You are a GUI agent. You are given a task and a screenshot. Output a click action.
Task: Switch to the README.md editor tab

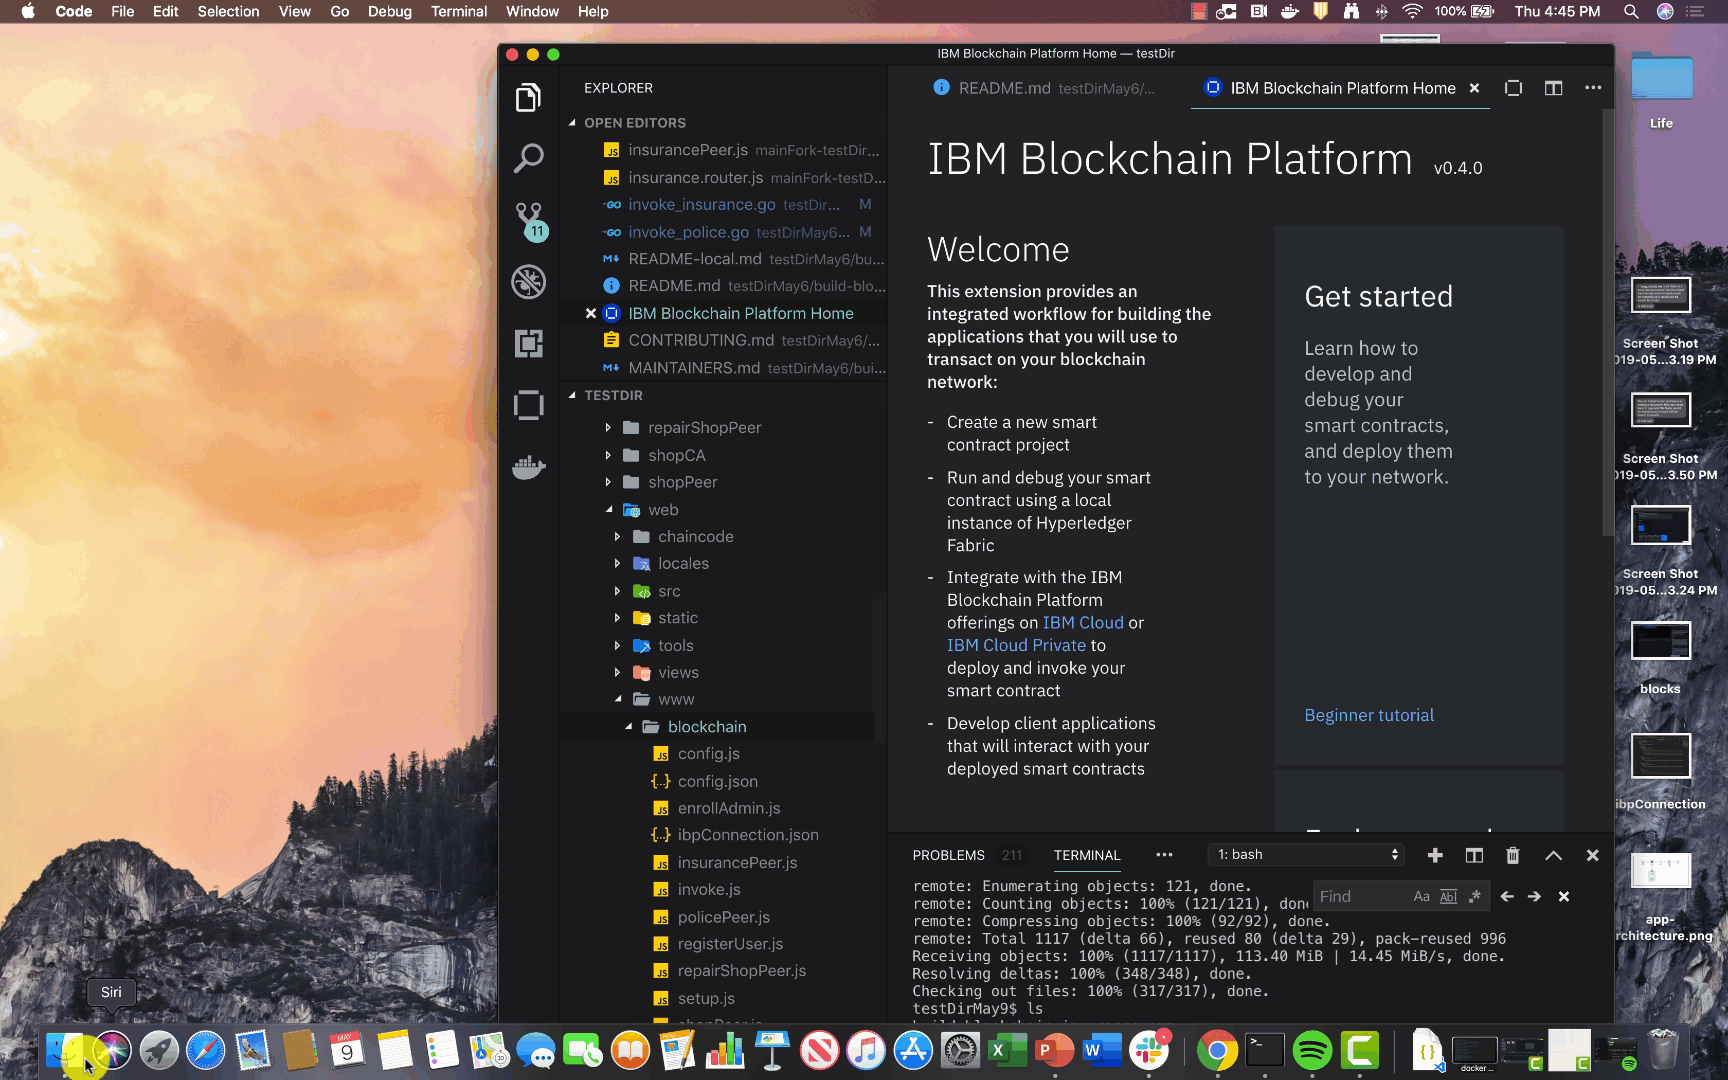1042,88
